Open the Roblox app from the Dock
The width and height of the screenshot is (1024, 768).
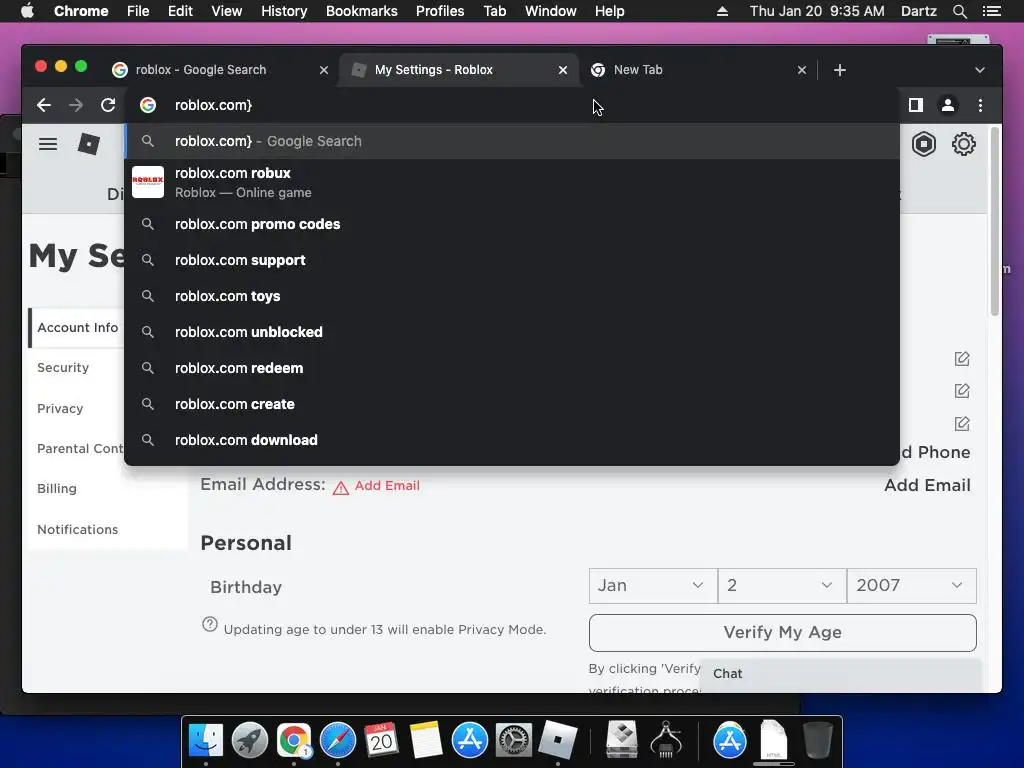[558, 741]
